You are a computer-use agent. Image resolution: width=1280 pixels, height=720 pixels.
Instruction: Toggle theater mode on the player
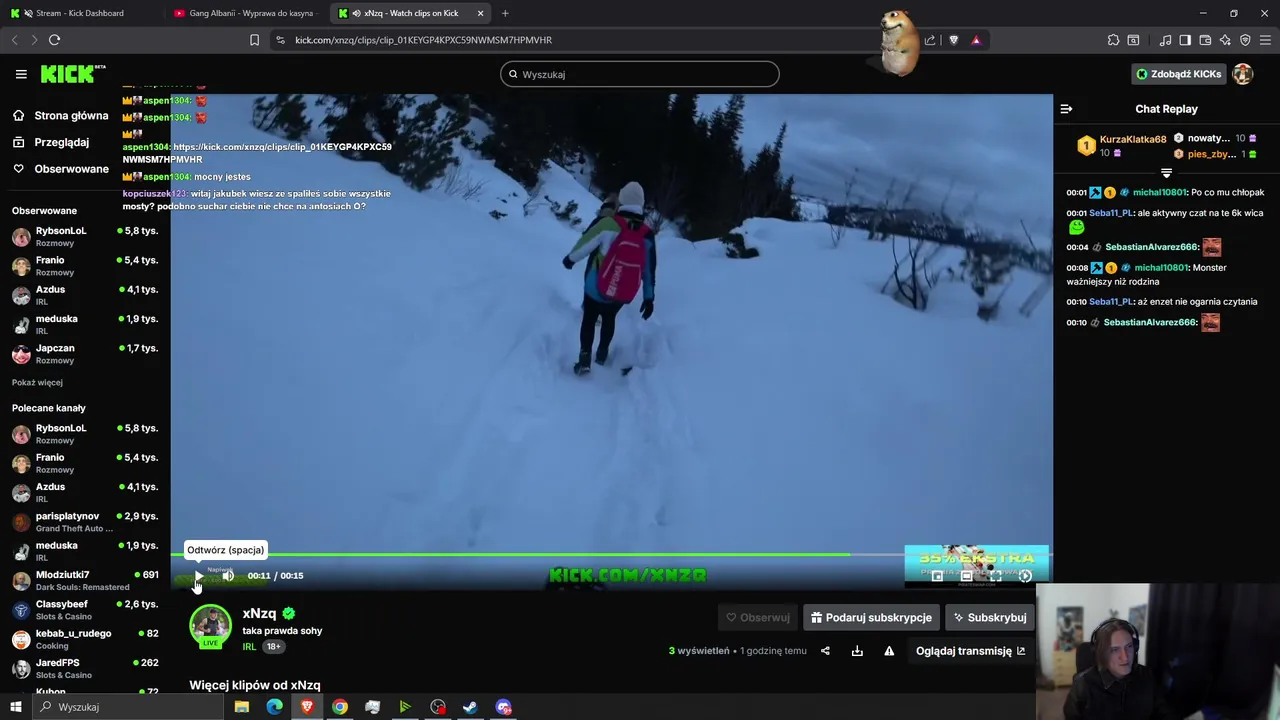(x=966, y=576)
